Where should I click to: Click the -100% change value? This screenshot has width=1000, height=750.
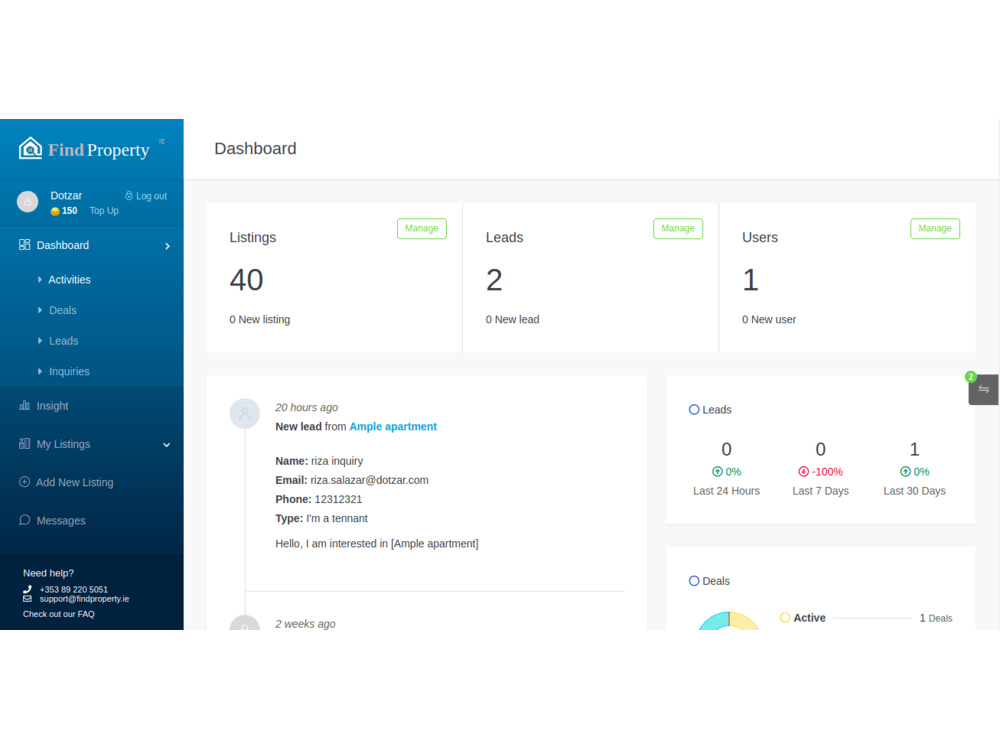827,472
